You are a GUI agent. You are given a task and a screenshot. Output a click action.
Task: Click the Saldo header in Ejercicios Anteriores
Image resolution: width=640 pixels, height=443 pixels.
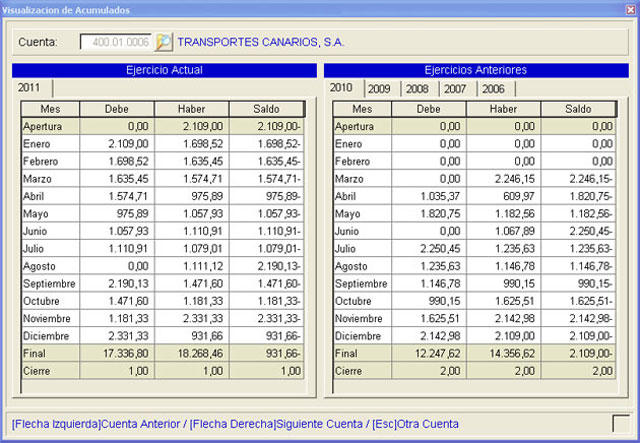pyautogui.click(x=577, y=109)
